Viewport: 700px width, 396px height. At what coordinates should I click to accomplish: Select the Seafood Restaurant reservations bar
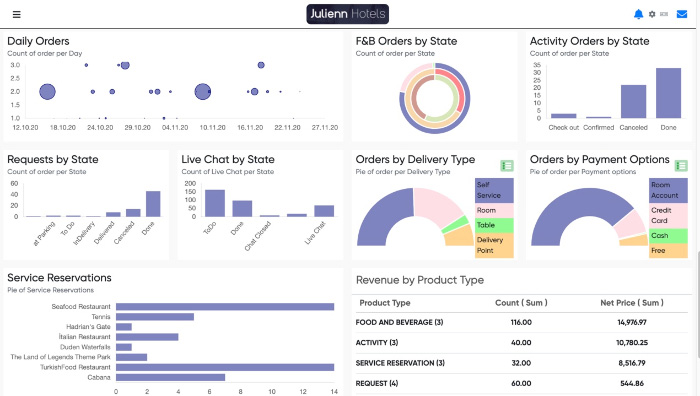225,307
